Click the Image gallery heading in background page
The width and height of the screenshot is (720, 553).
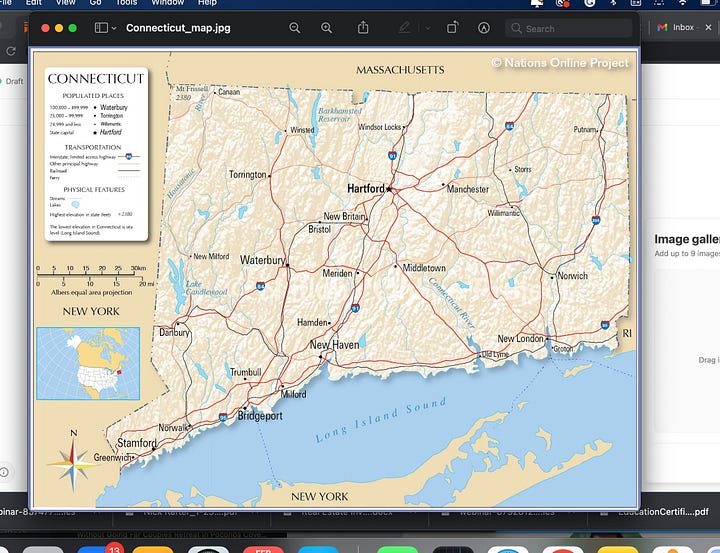pyautogui.click(x=687, y=239)
